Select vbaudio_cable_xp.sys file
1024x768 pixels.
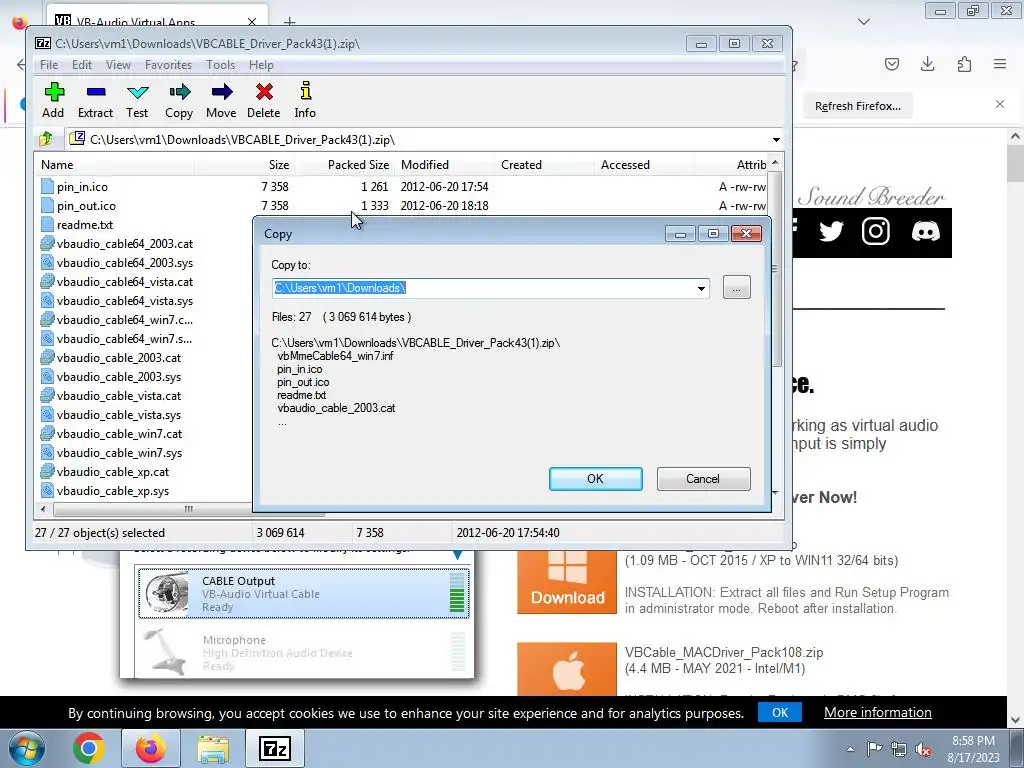click(113, 490)
